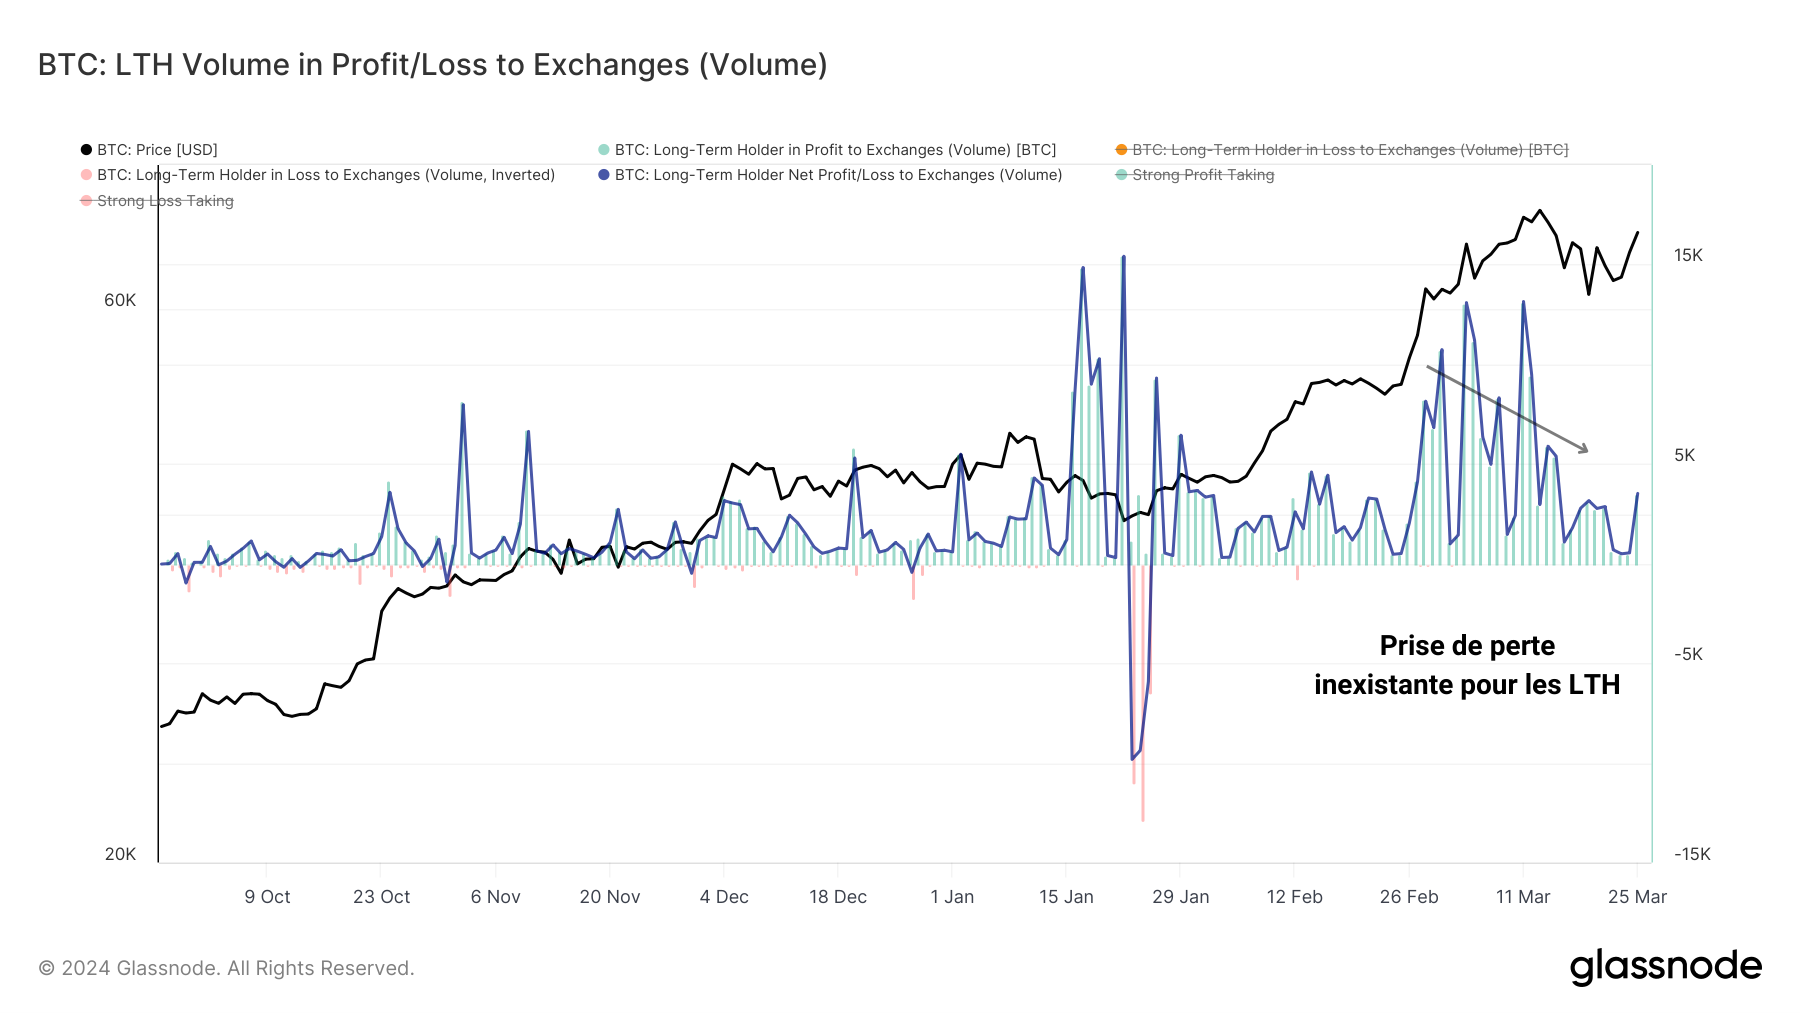
Task: Enable struck-through Long-Term Holder in Loss [BTC] legend
Action: tap(1342, 150)
